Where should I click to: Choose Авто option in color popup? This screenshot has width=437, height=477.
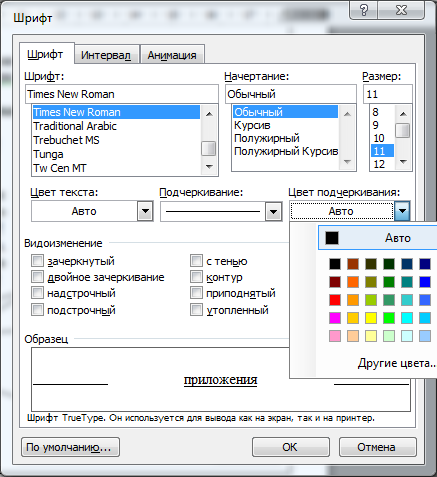point(378,238)
